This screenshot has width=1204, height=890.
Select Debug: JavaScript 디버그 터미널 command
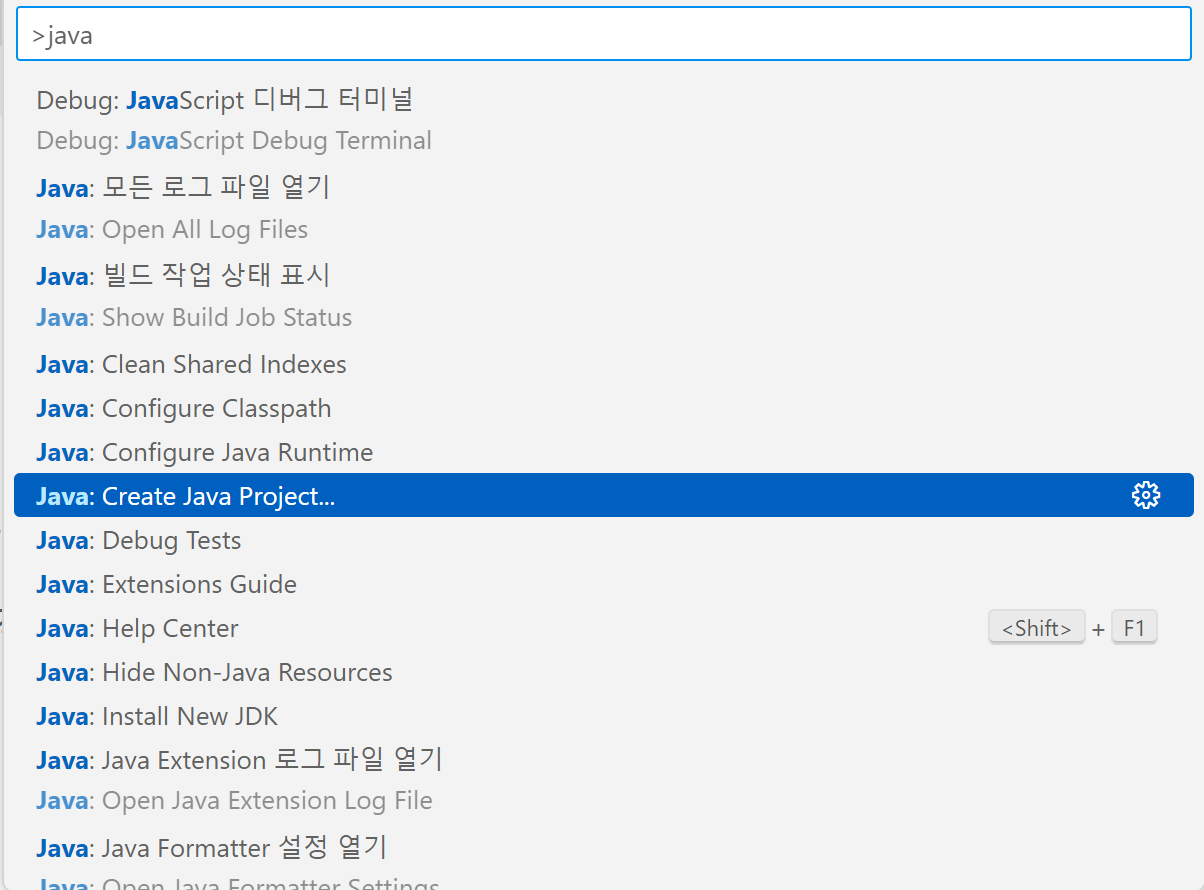[x=603, y=119]
